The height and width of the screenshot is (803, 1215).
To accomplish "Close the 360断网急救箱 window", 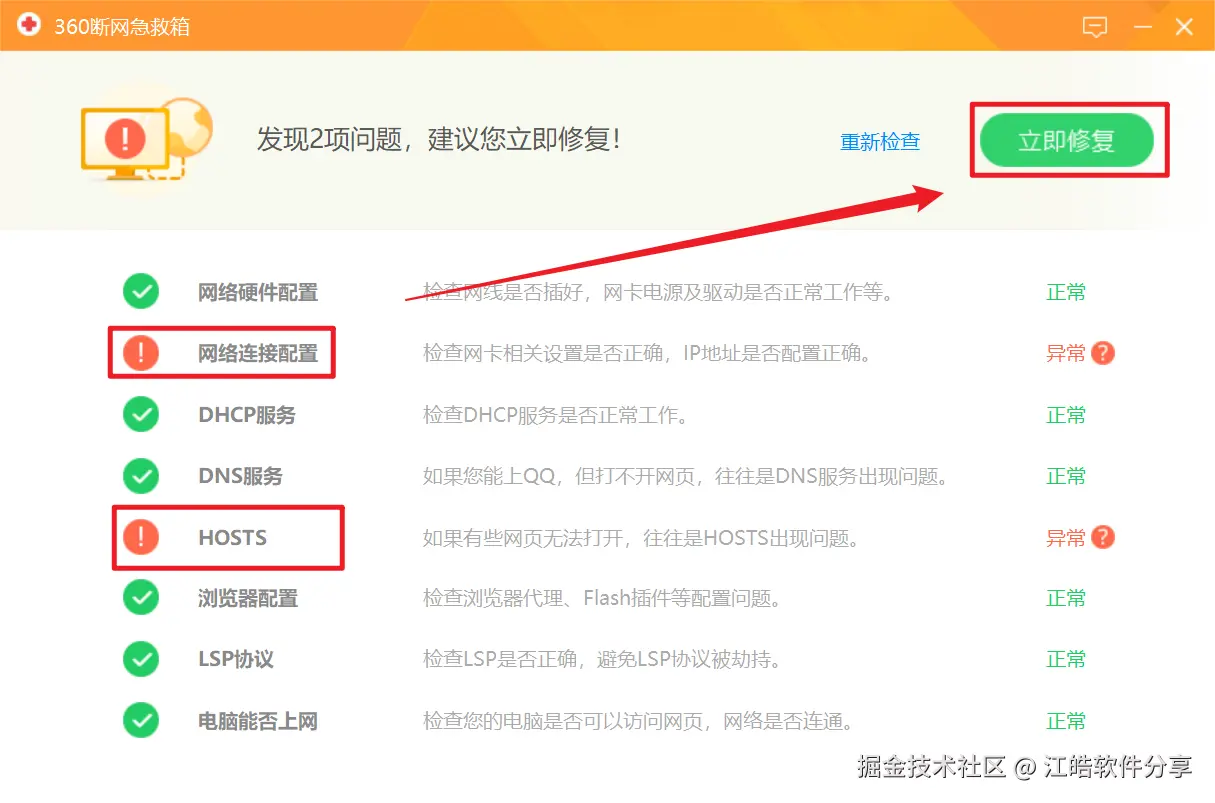I will [1184, 27].
